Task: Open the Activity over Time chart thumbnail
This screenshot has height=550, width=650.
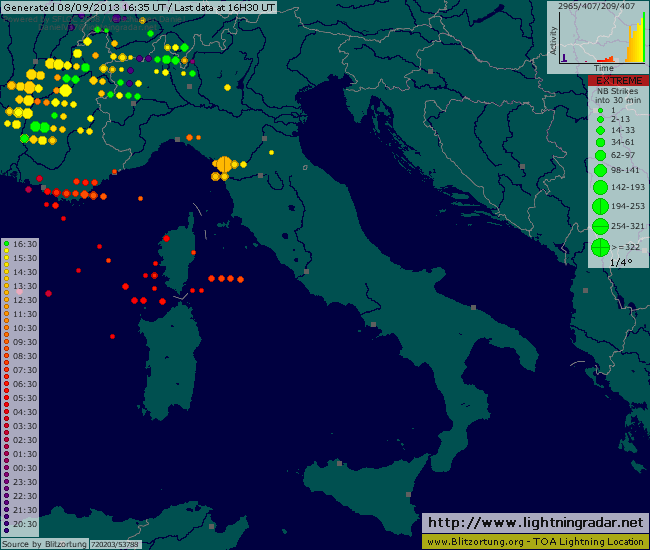Action: [598, 37]
